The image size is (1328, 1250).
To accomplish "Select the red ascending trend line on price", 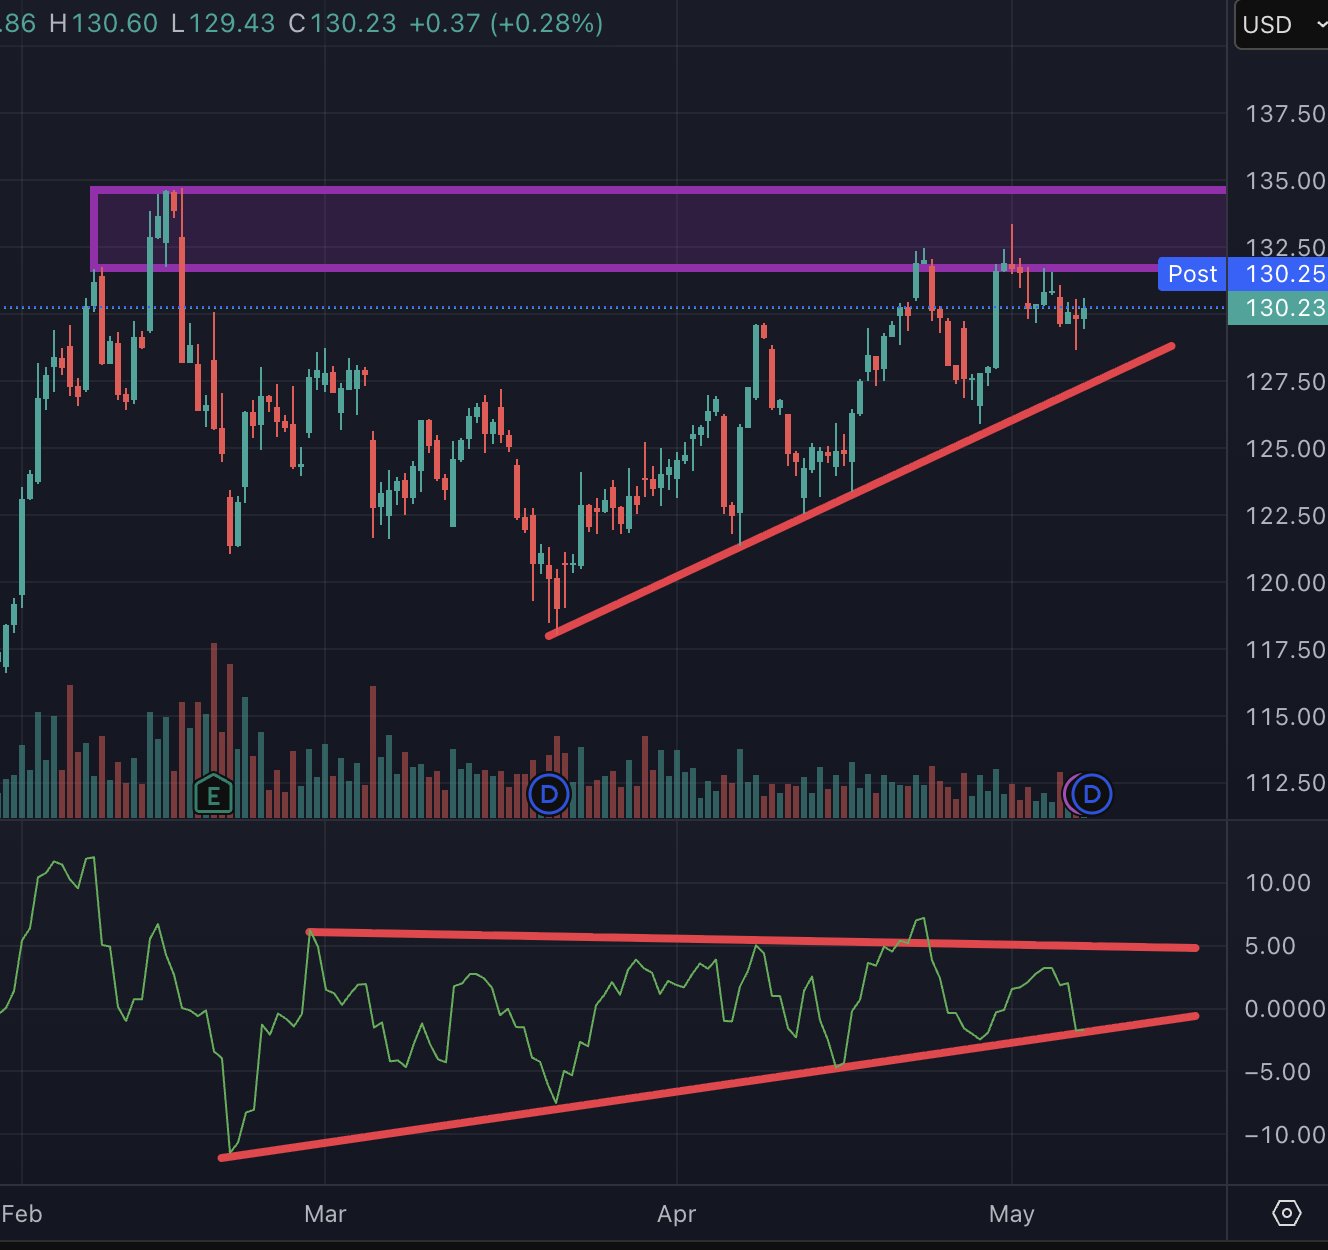I will click(x=860, y=490).
